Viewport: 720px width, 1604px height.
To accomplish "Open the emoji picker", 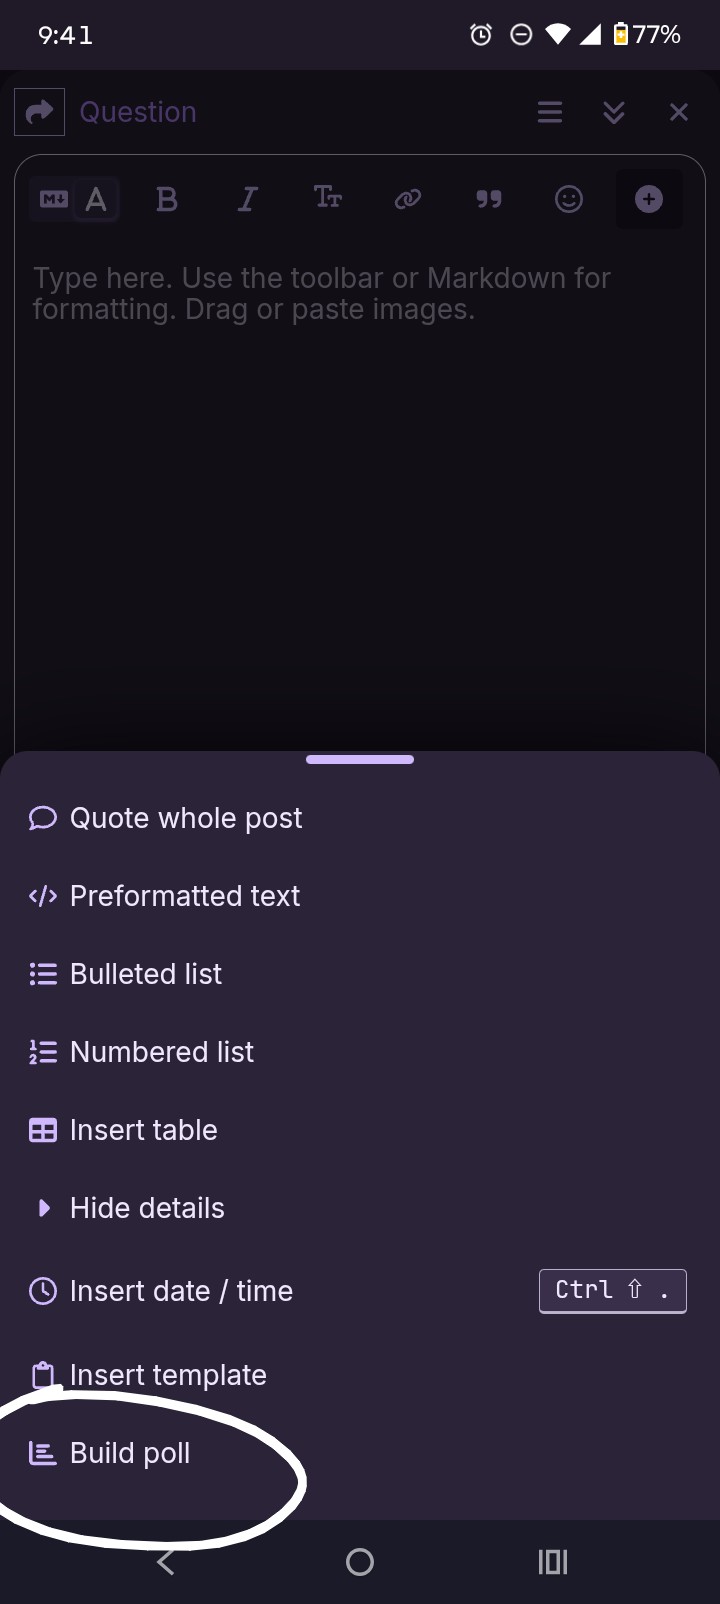I will [569, 200].
